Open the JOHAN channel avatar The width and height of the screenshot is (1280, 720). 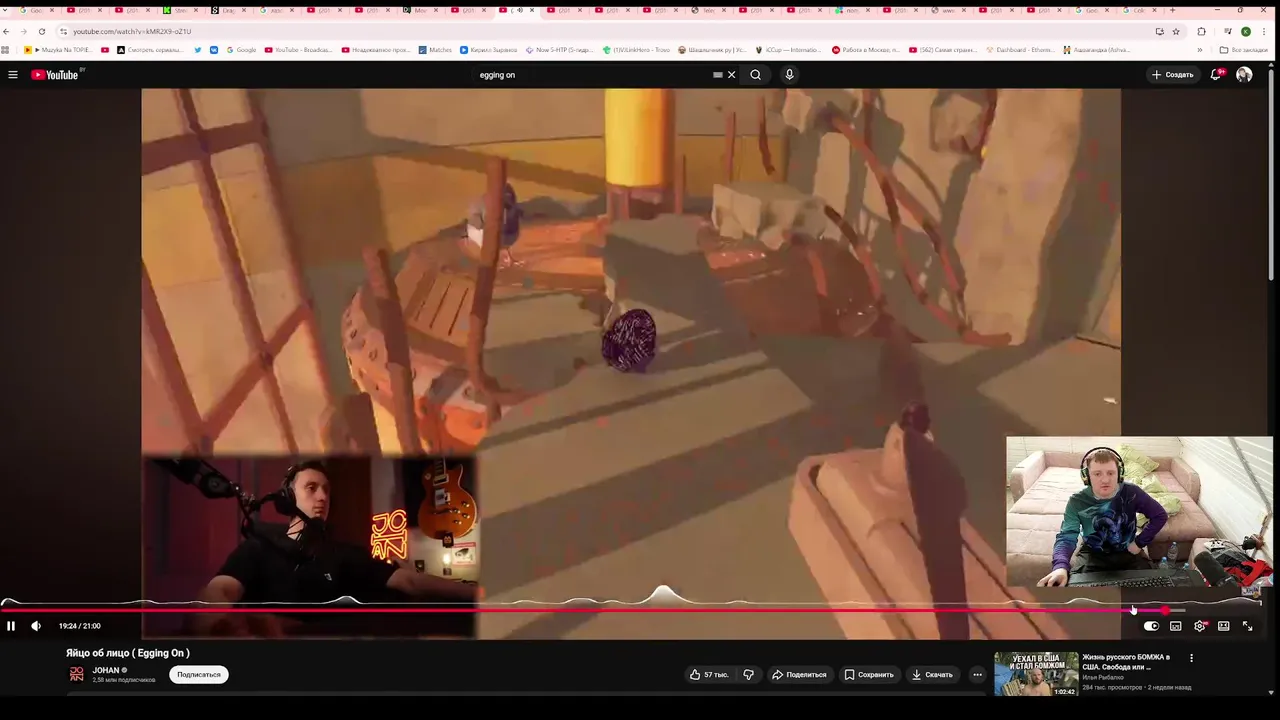[76, 674]
